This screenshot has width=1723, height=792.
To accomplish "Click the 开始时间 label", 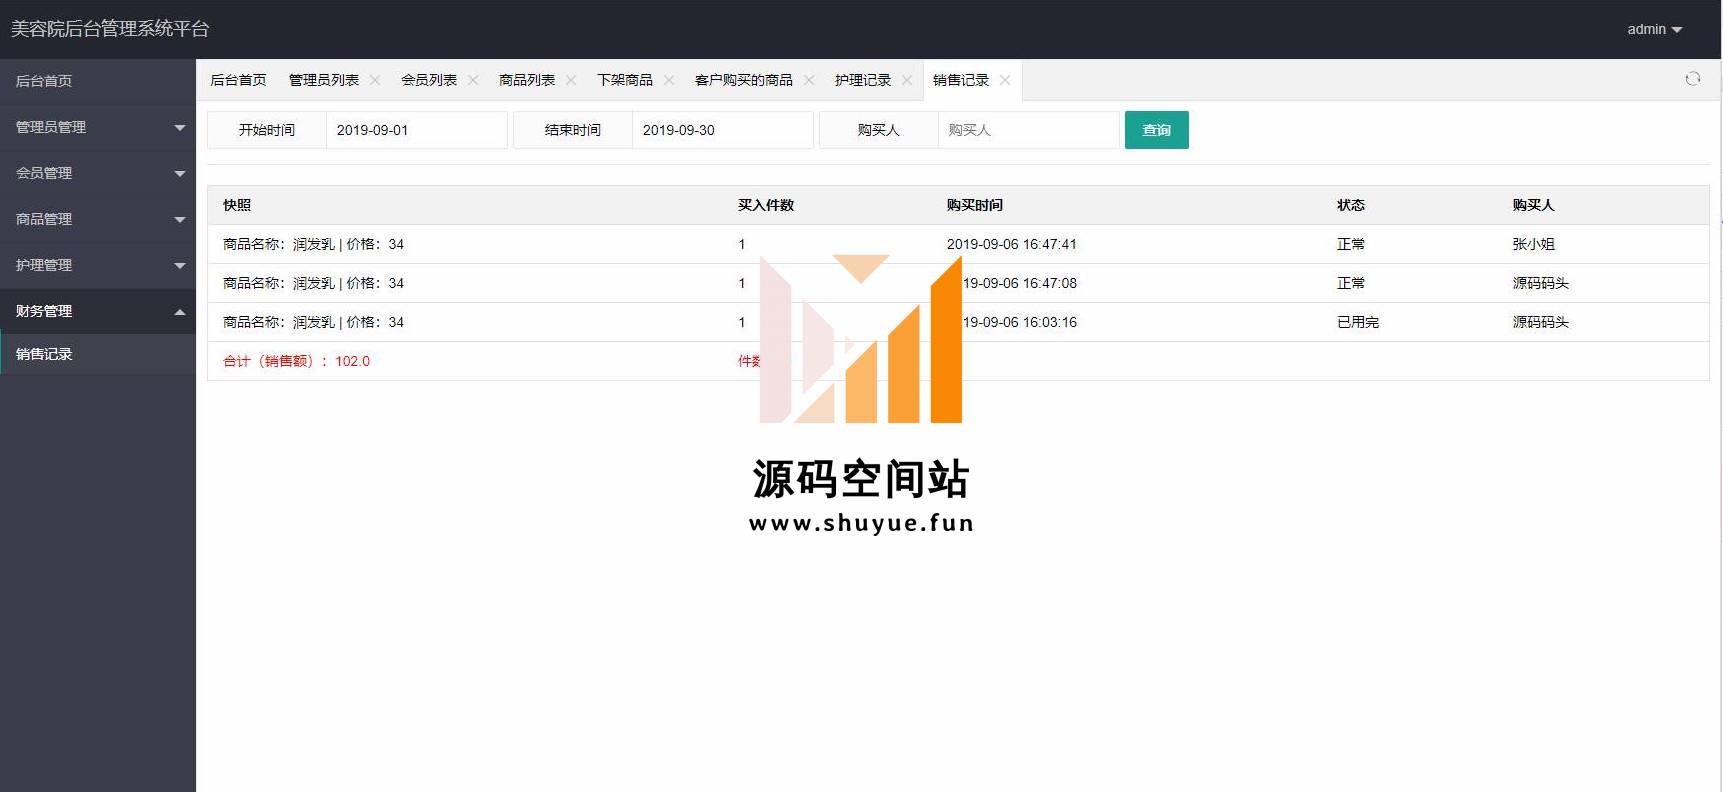I will point(267,130).
